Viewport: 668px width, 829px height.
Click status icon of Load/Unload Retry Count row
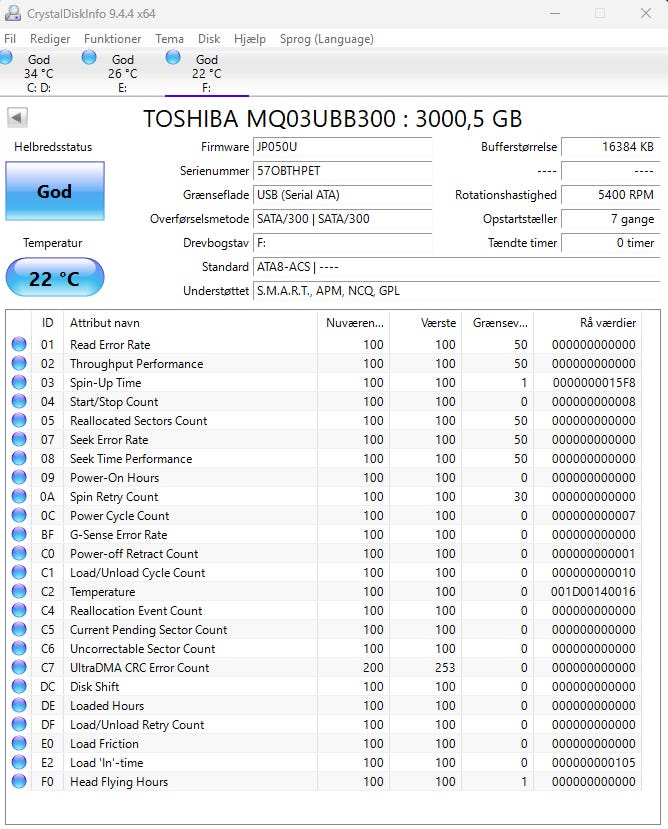19,725
